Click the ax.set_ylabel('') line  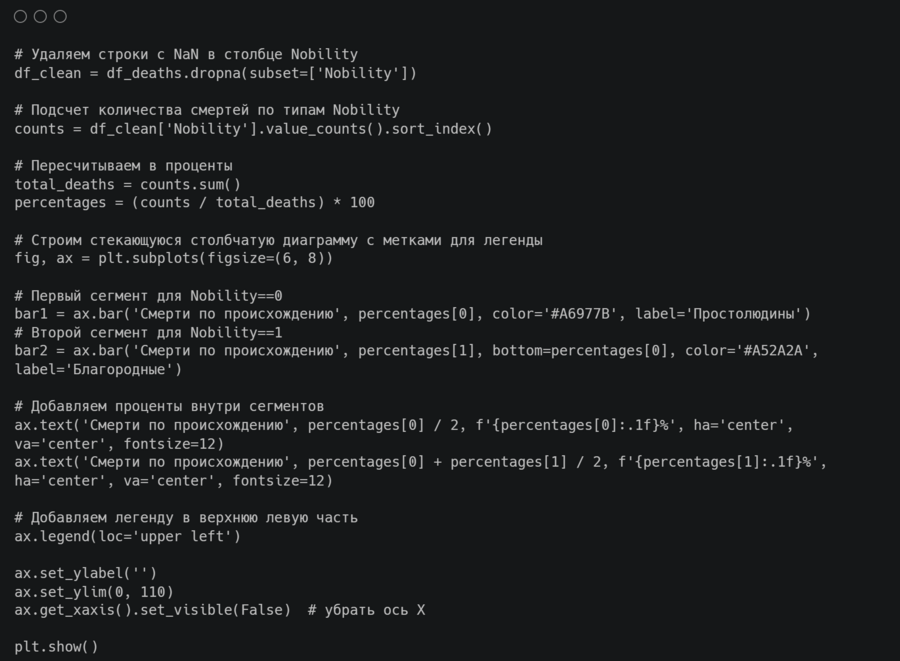click(x=85, y=573)
